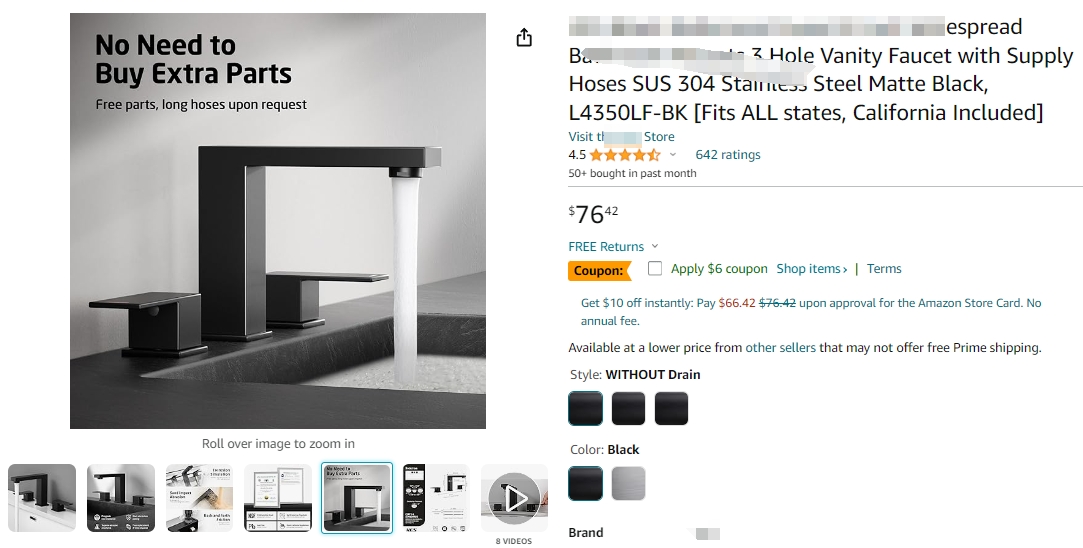Click the 642 ratings link
Viewport: 1083px width, 548px height.
pos(728,155)
